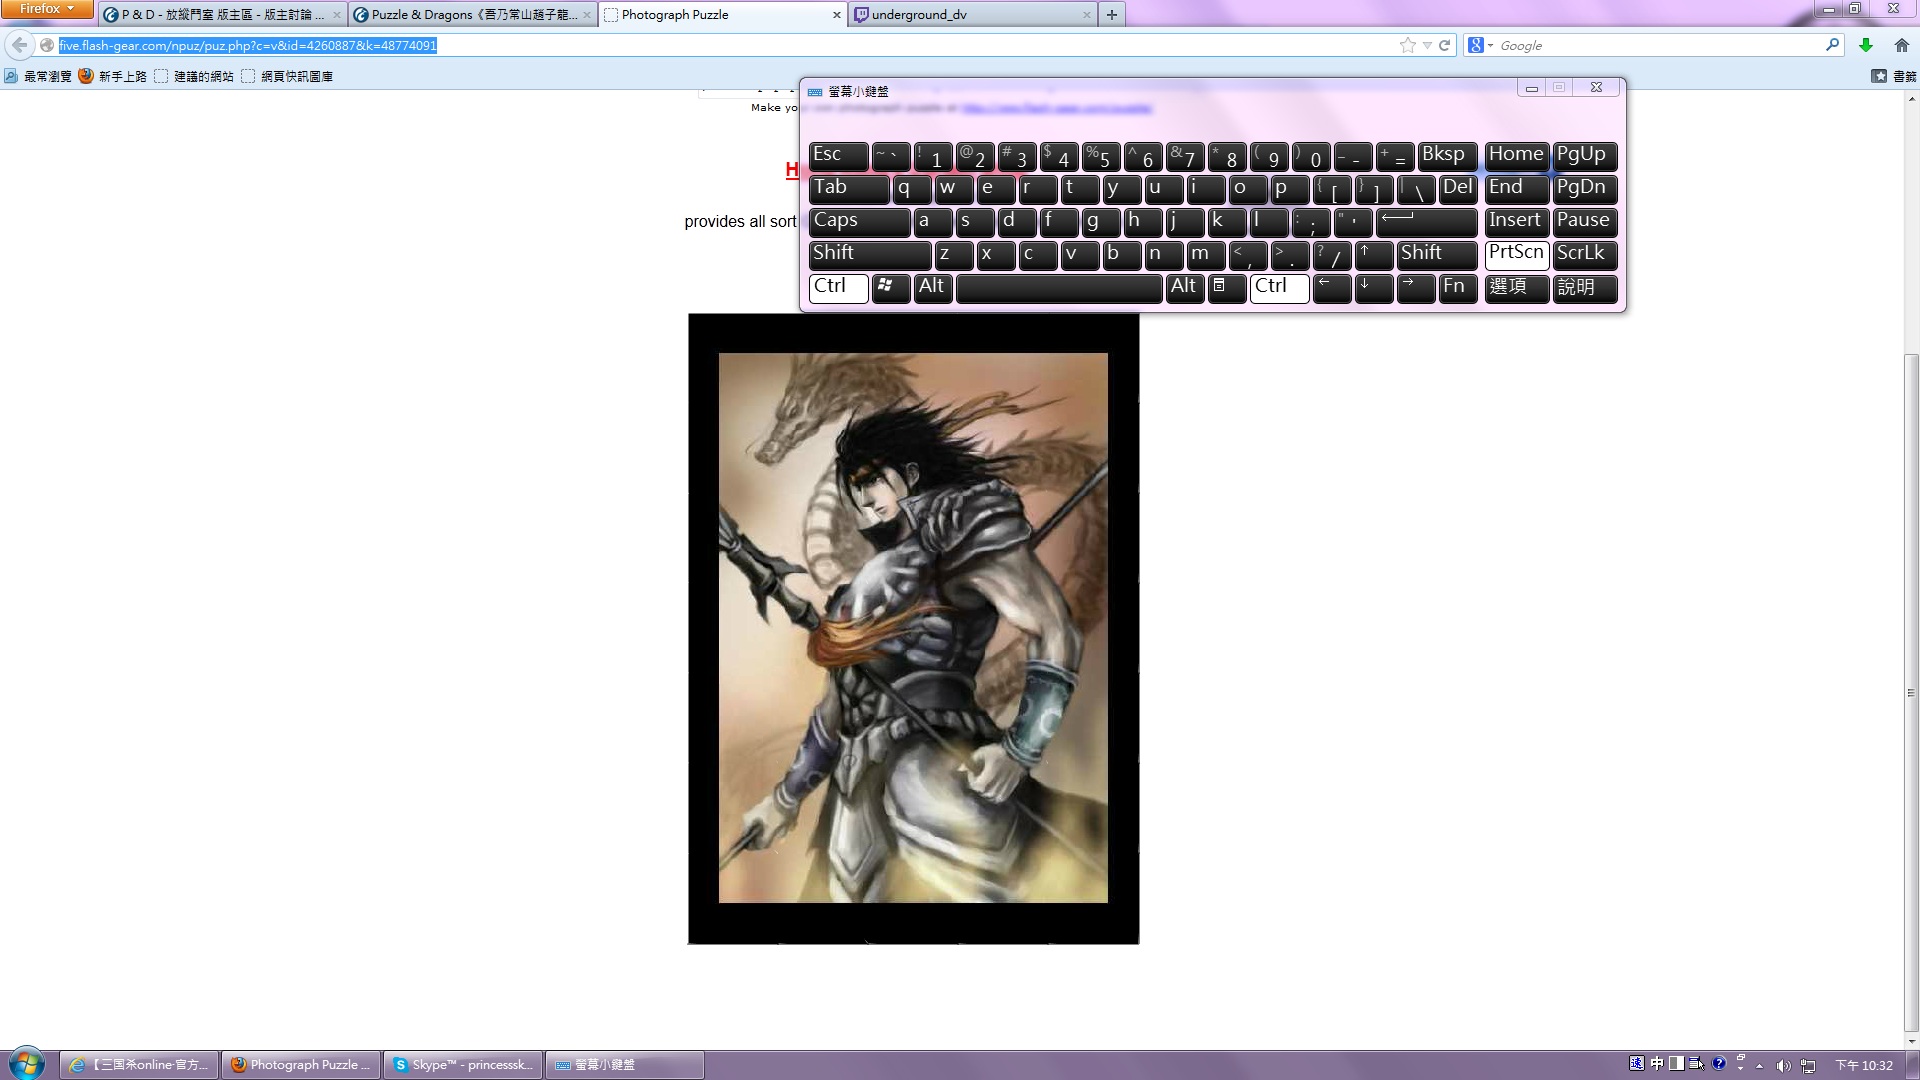Open Skype window from taskbar
This screenshot has height=1080, width=1920.
pyautogui.click(x=462, y=1065)
